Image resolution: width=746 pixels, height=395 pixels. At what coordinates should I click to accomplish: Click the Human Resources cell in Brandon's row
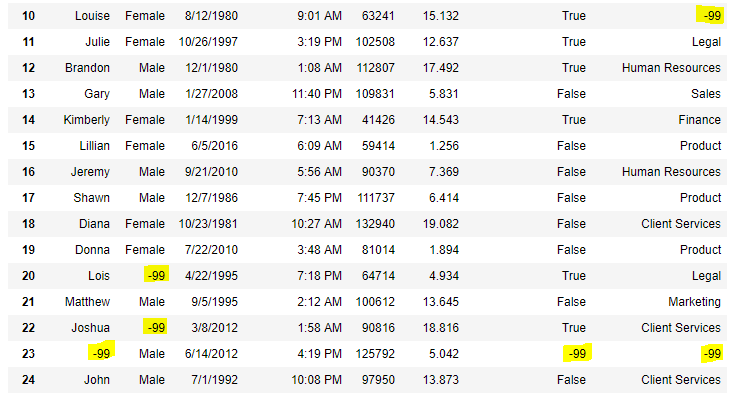[x=671, y=68]
